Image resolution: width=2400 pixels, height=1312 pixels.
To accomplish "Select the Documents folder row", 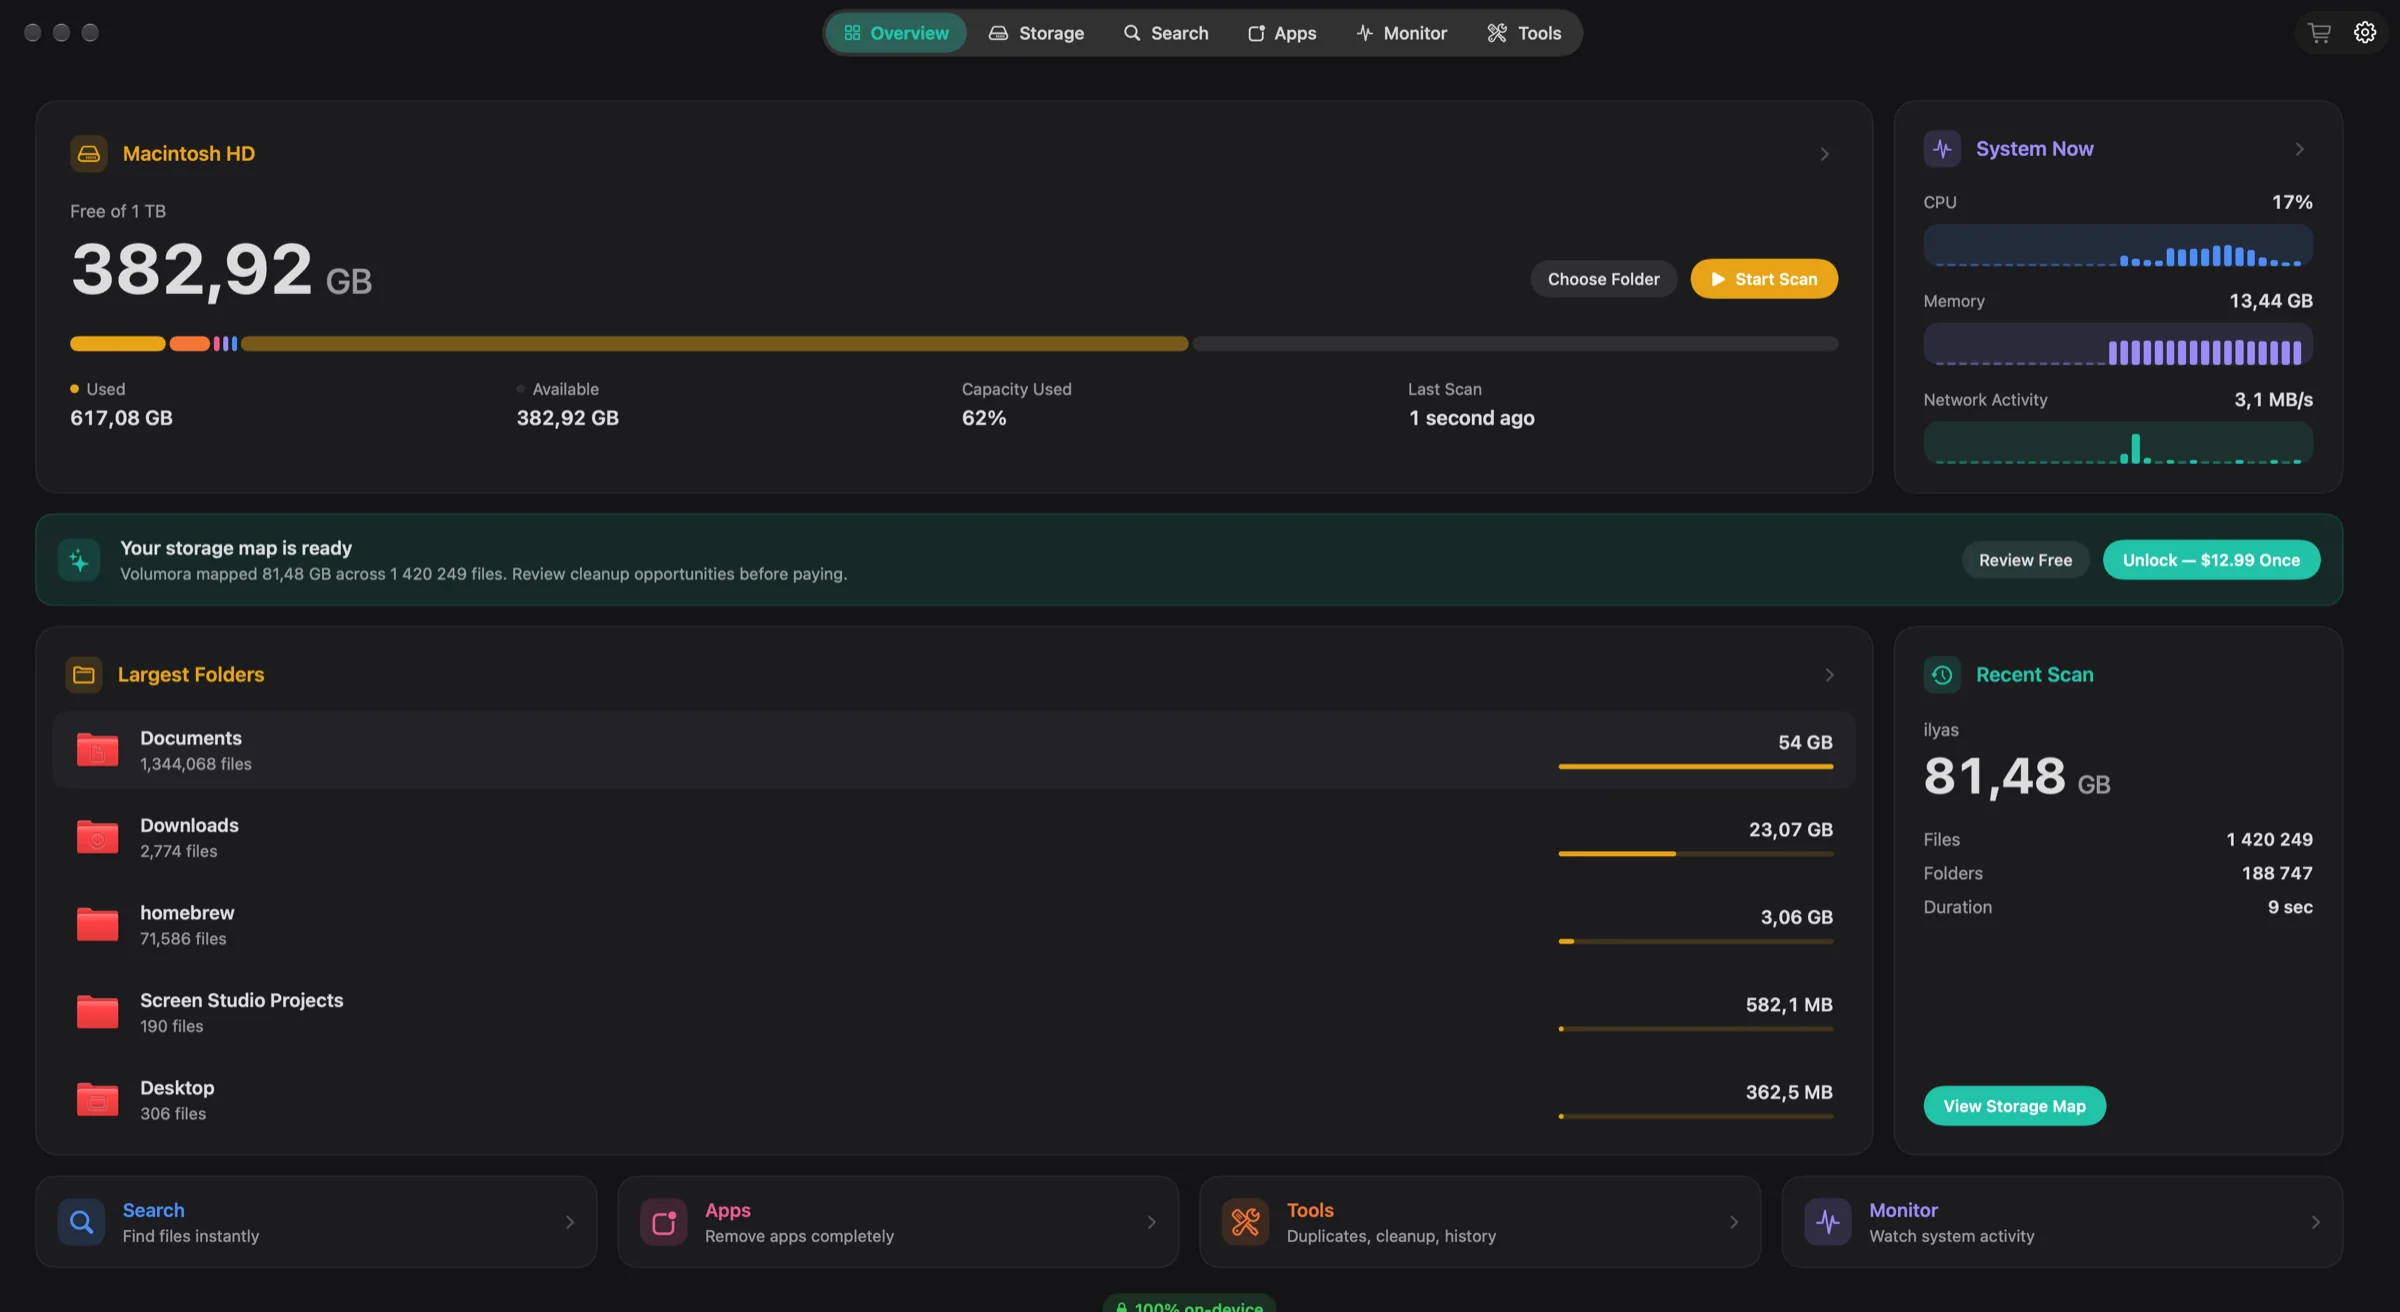I will [x=954, y=750].
